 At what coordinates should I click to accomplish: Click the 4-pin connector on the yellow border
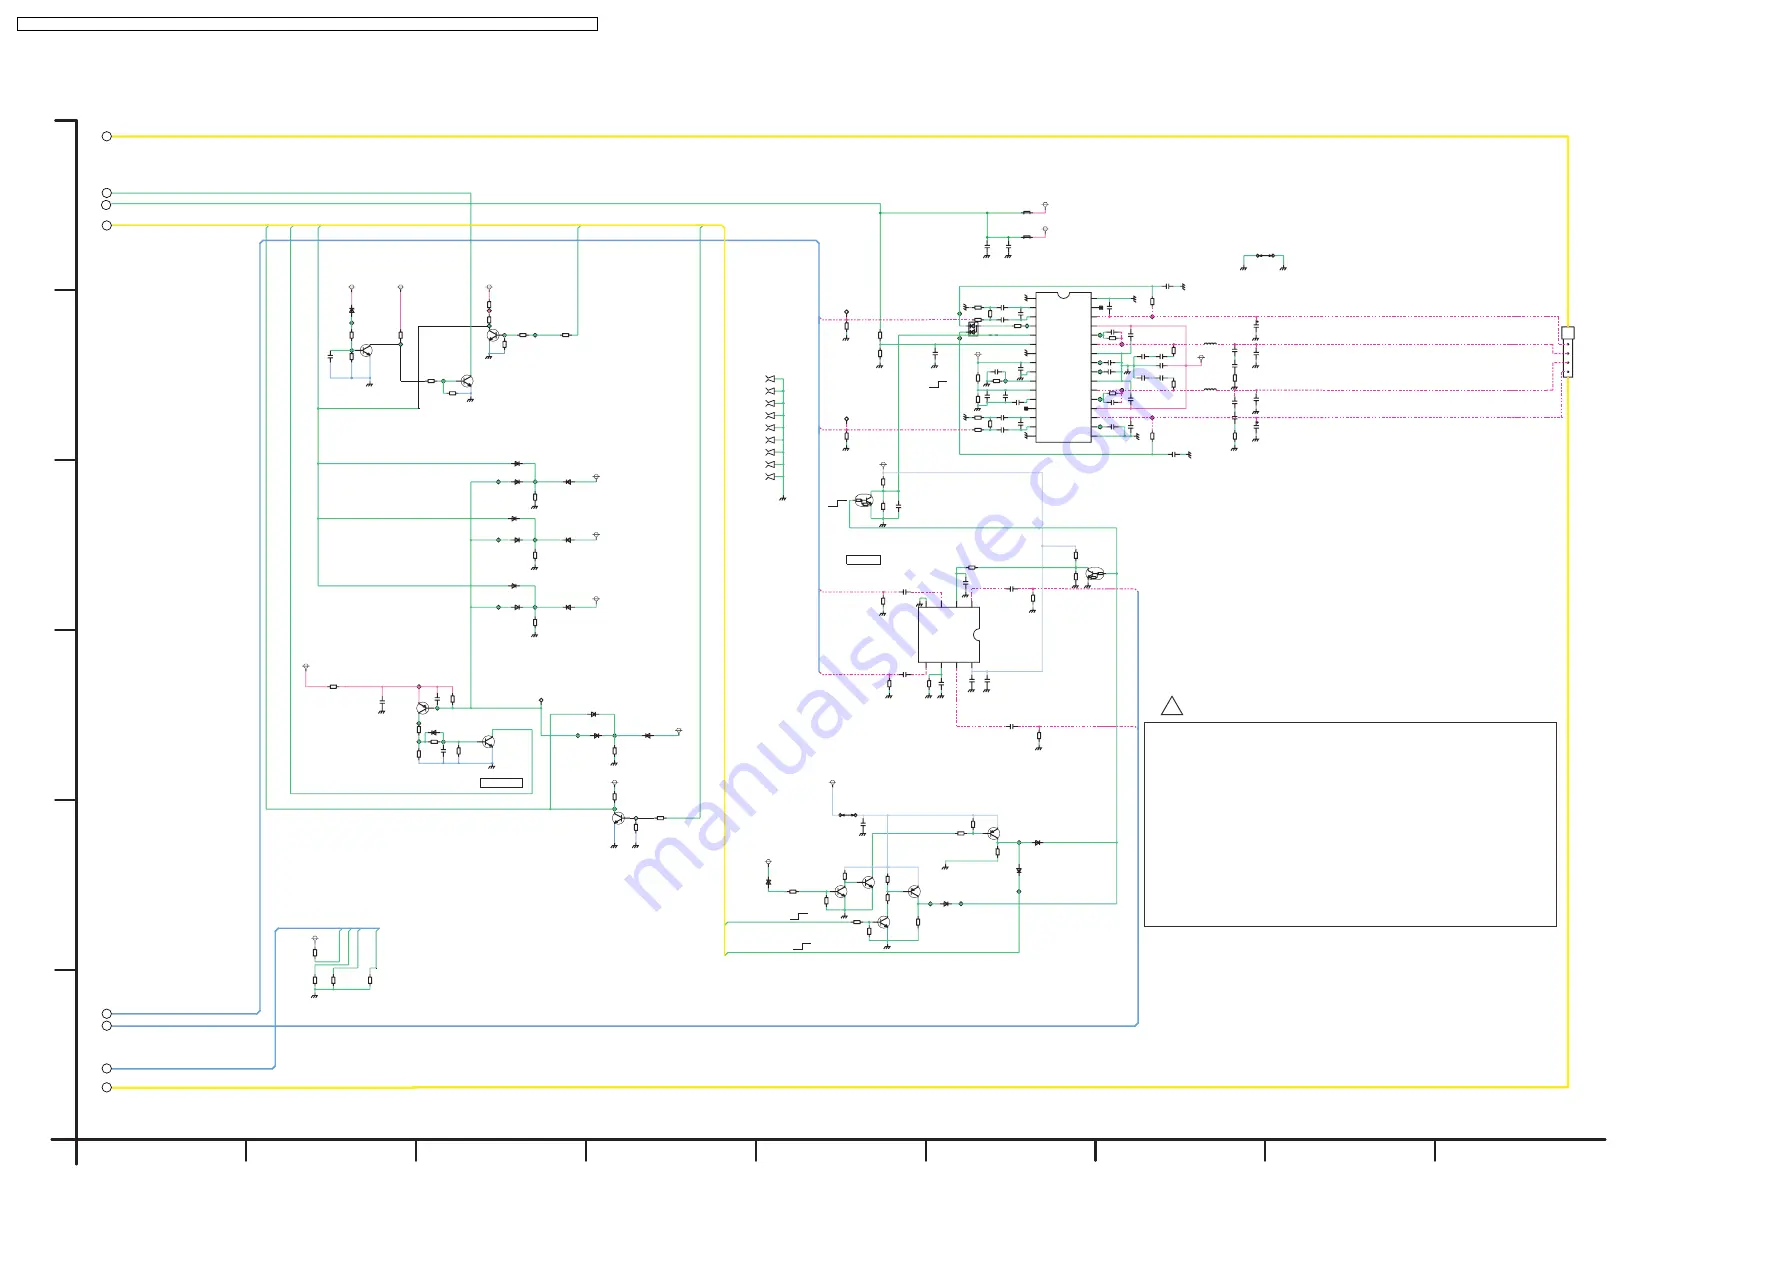(x=1567, y=352)
